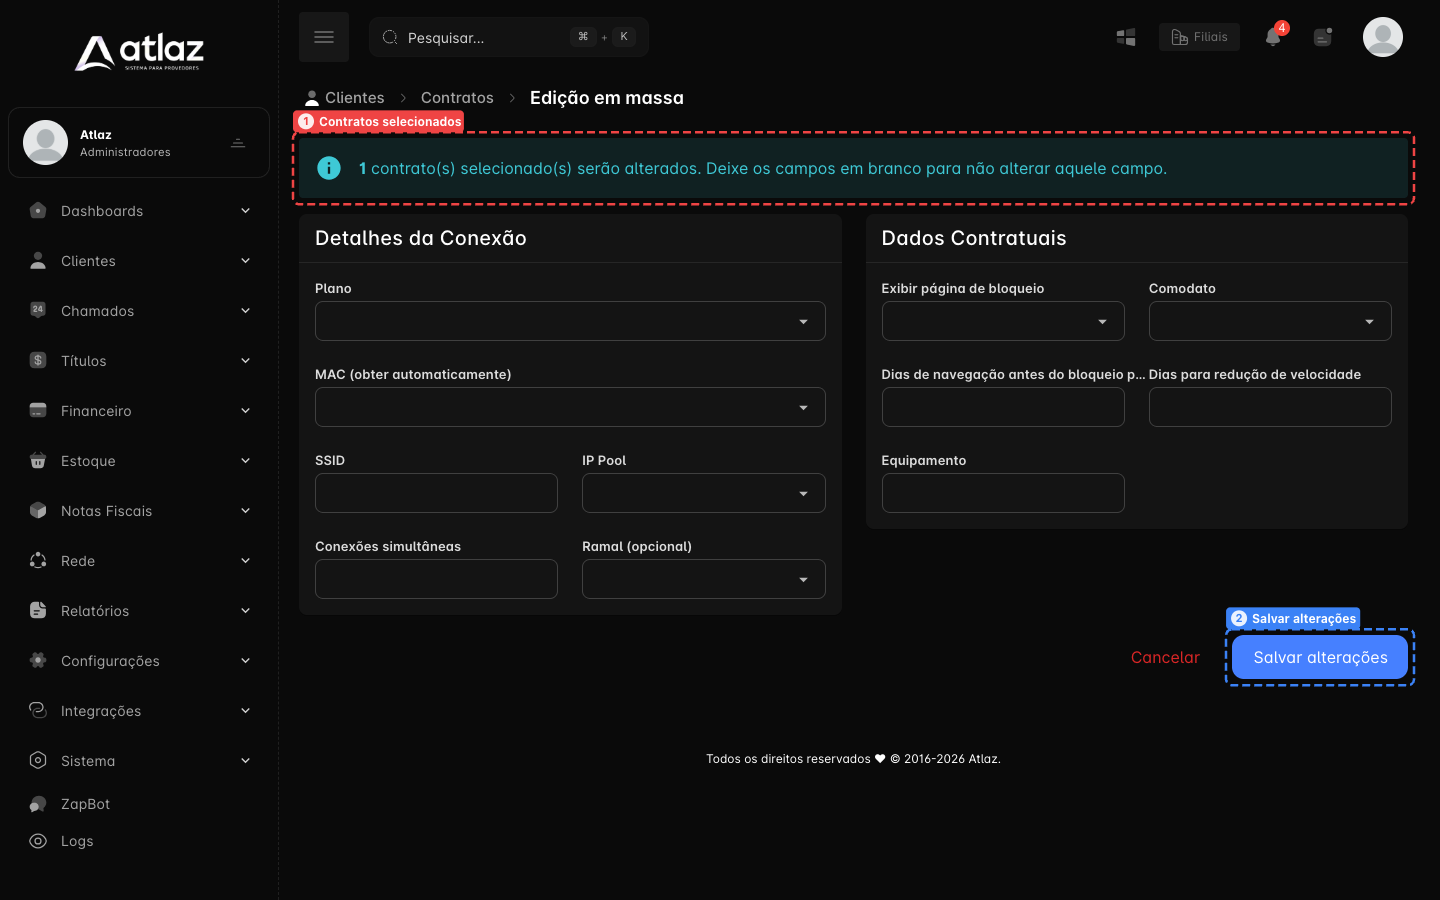Screen dimensions: 1440x900
Task: Click the Configurações gear icon
Action: pyautogui.click(x=38, y=660)
